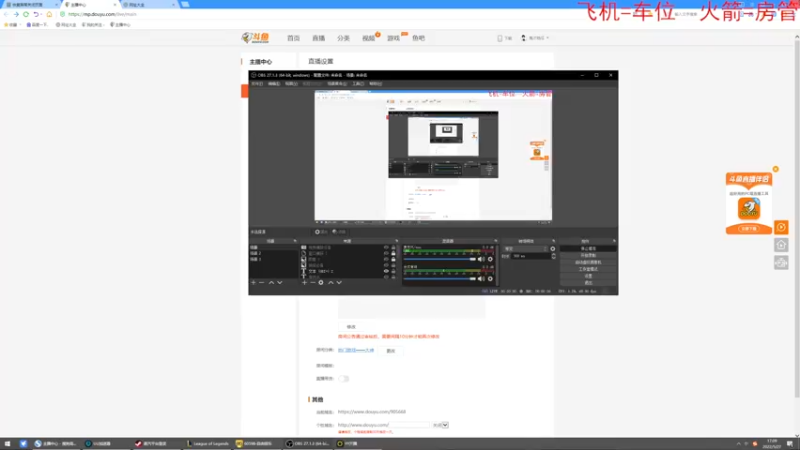Toggle lock icon of first OBS source
800x450 pixels.
(393, 247)
